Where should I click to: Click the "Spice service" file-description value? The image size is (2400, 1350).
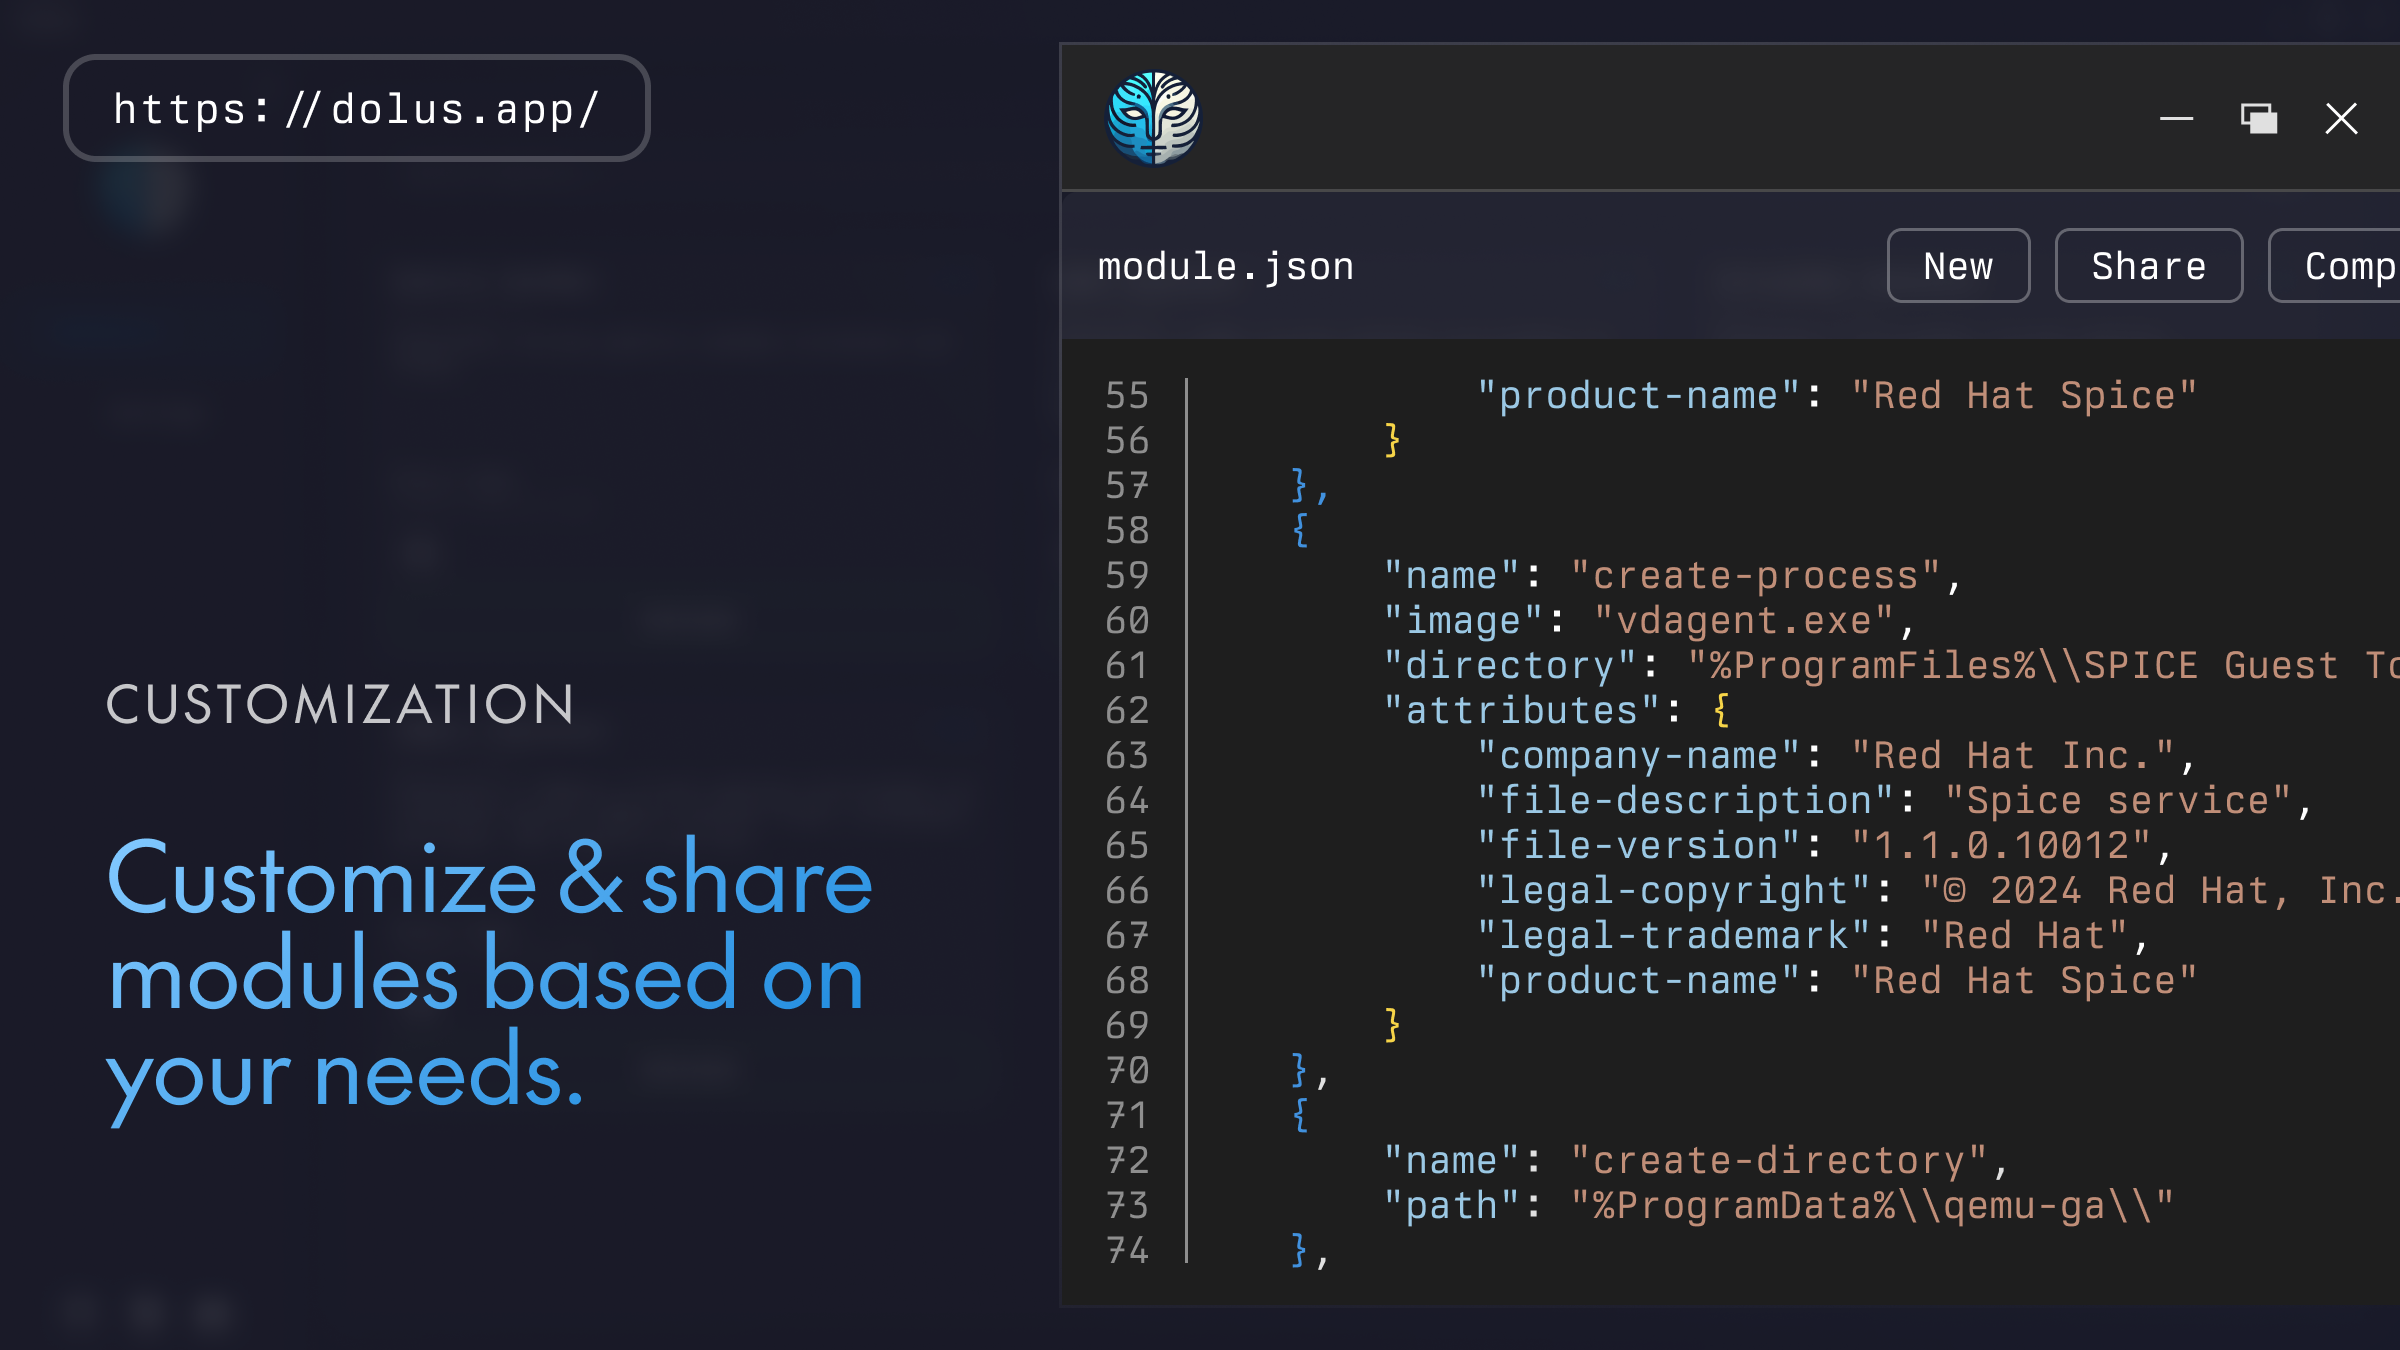point(2118,800)
